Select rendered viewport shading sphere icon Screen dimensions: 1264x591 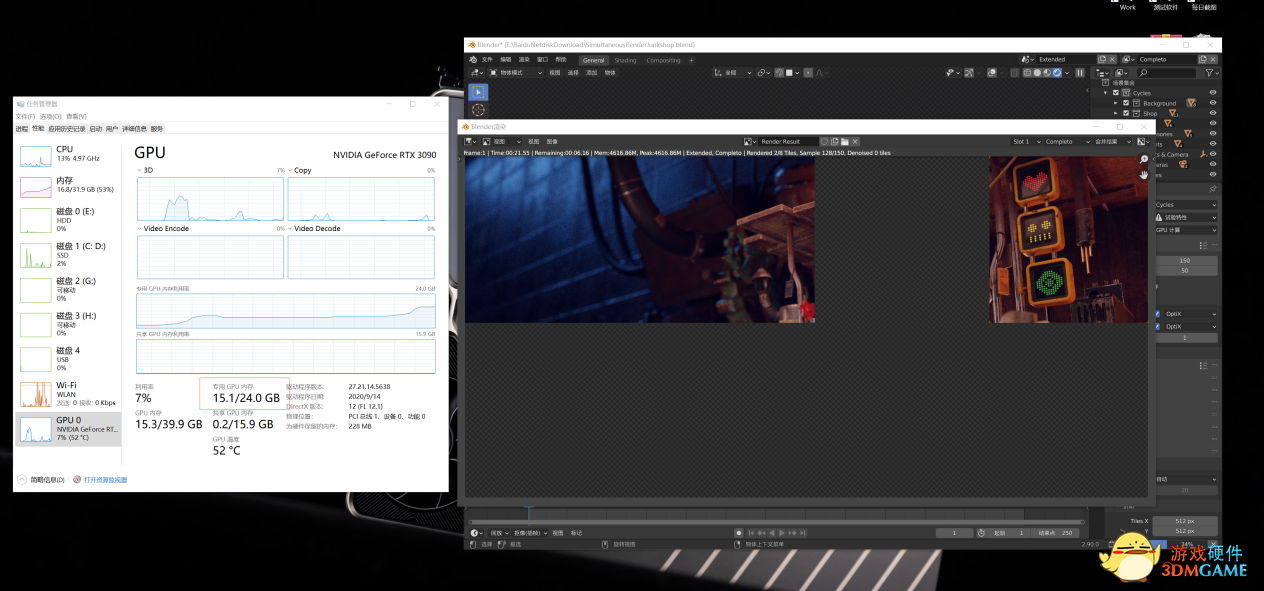pyautogui.click(x=1057, y=72)
